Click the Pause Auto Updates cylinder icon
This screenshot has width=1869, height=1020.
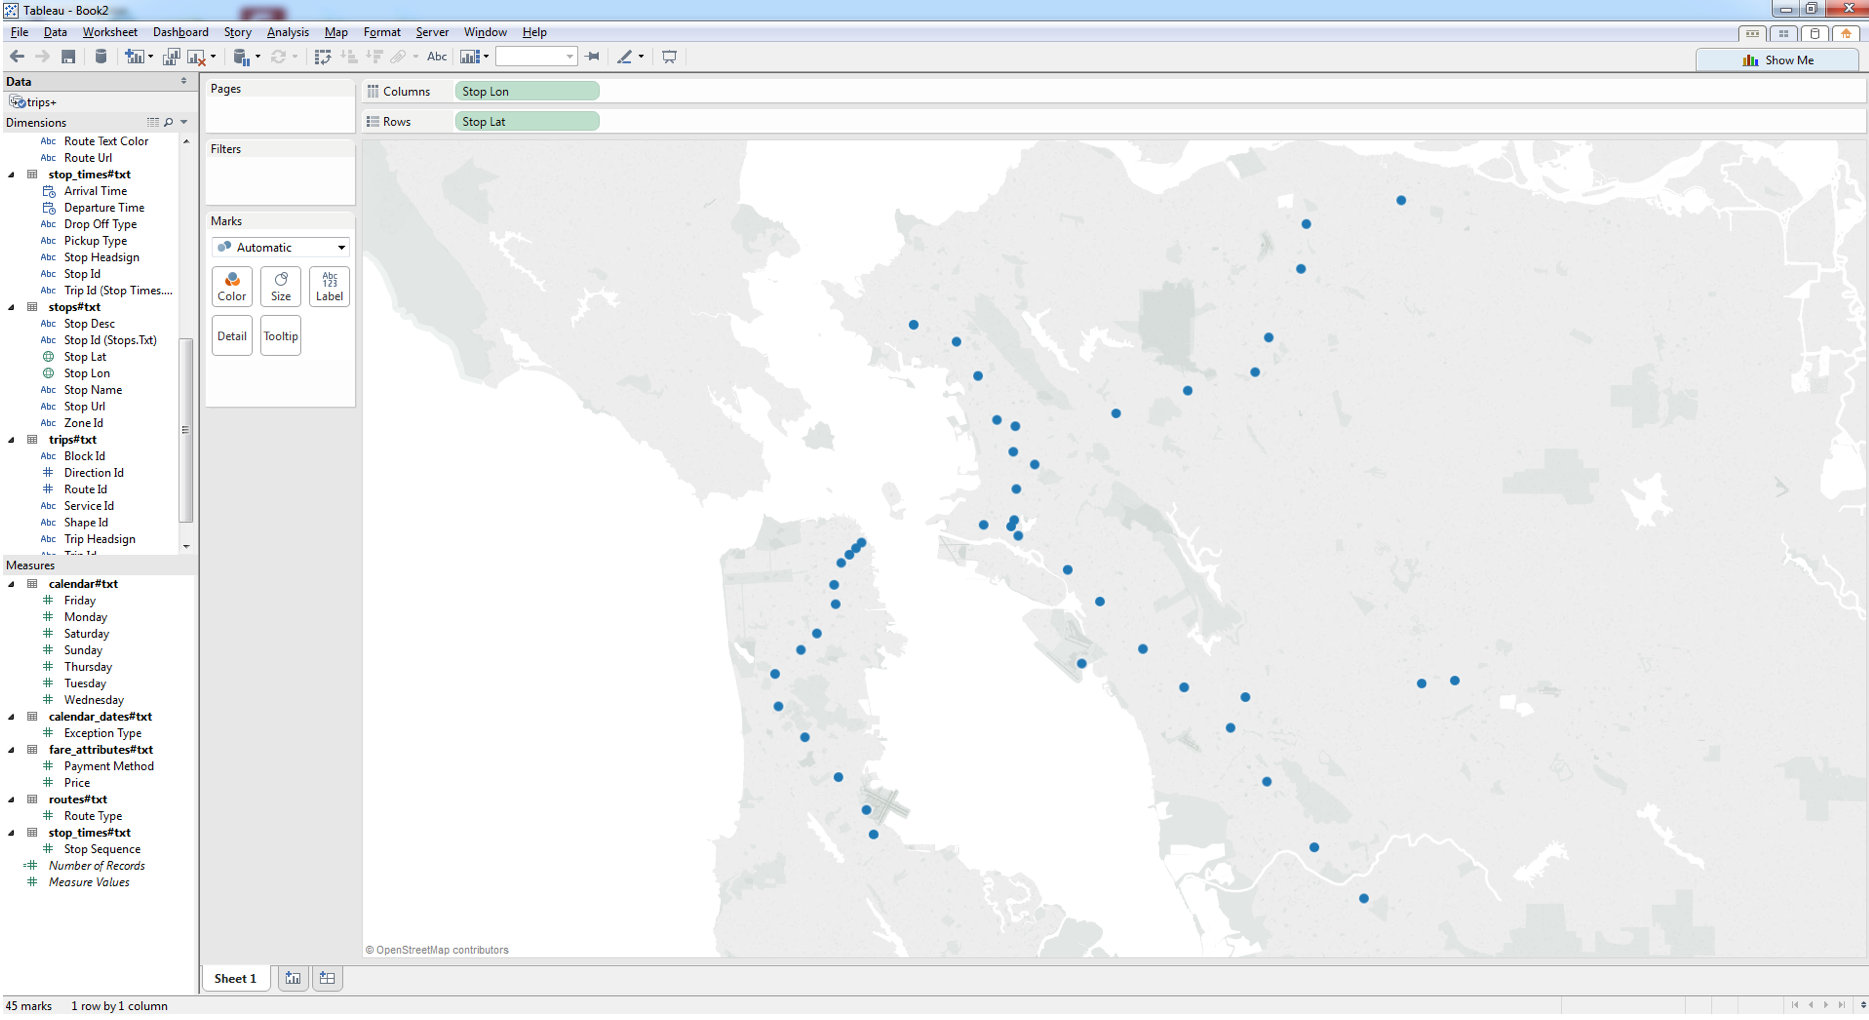pos(241,57)
